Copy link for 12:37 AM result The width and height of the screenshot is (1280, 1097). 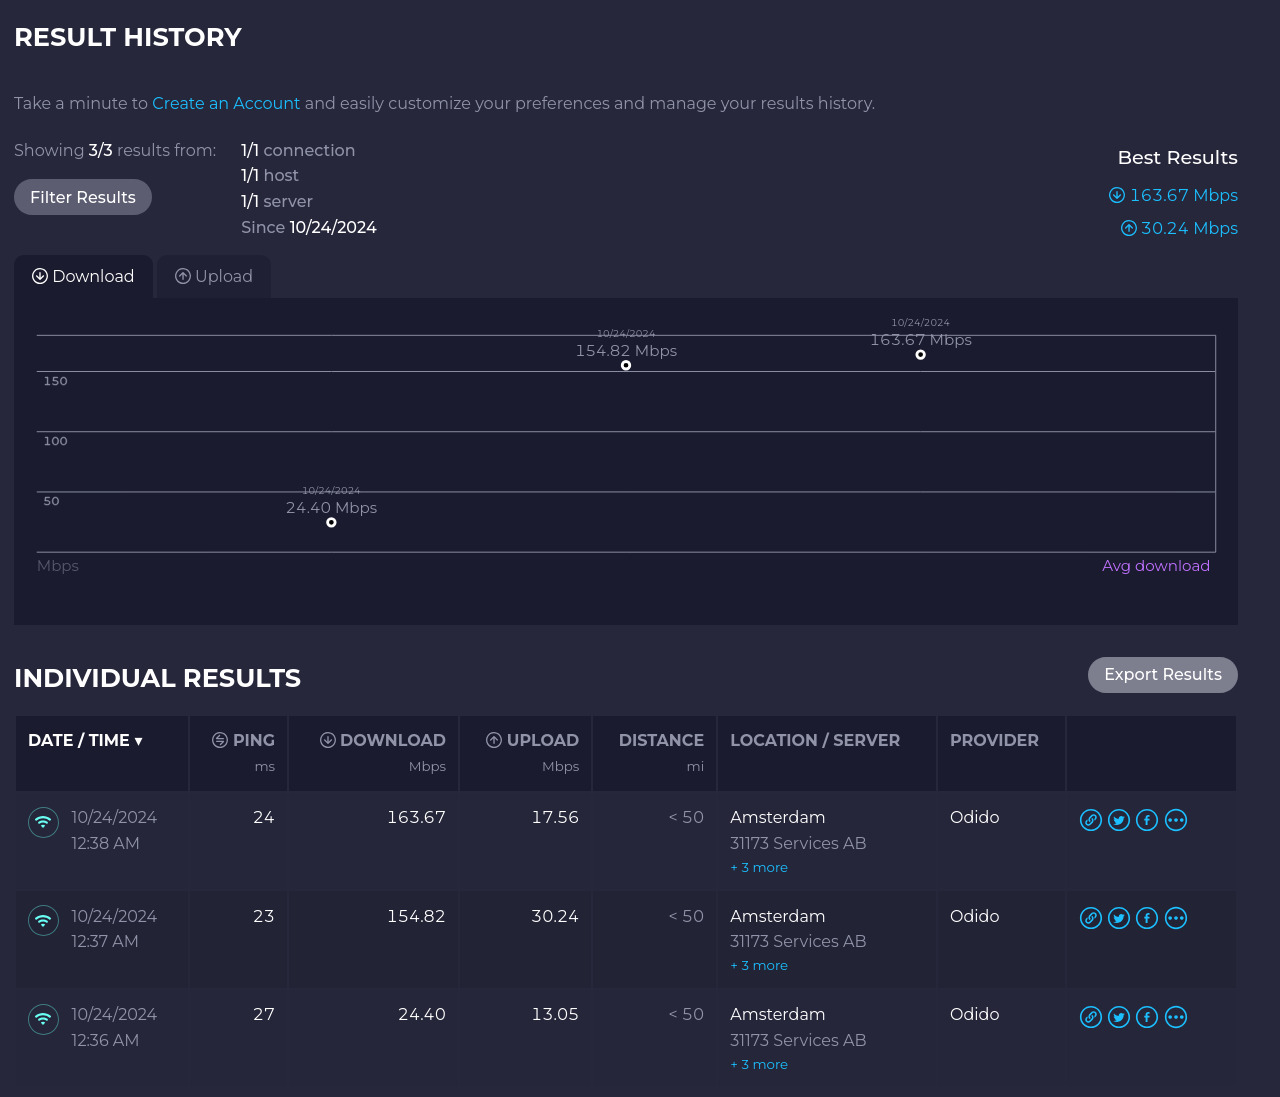click(x=1091, y=918)
